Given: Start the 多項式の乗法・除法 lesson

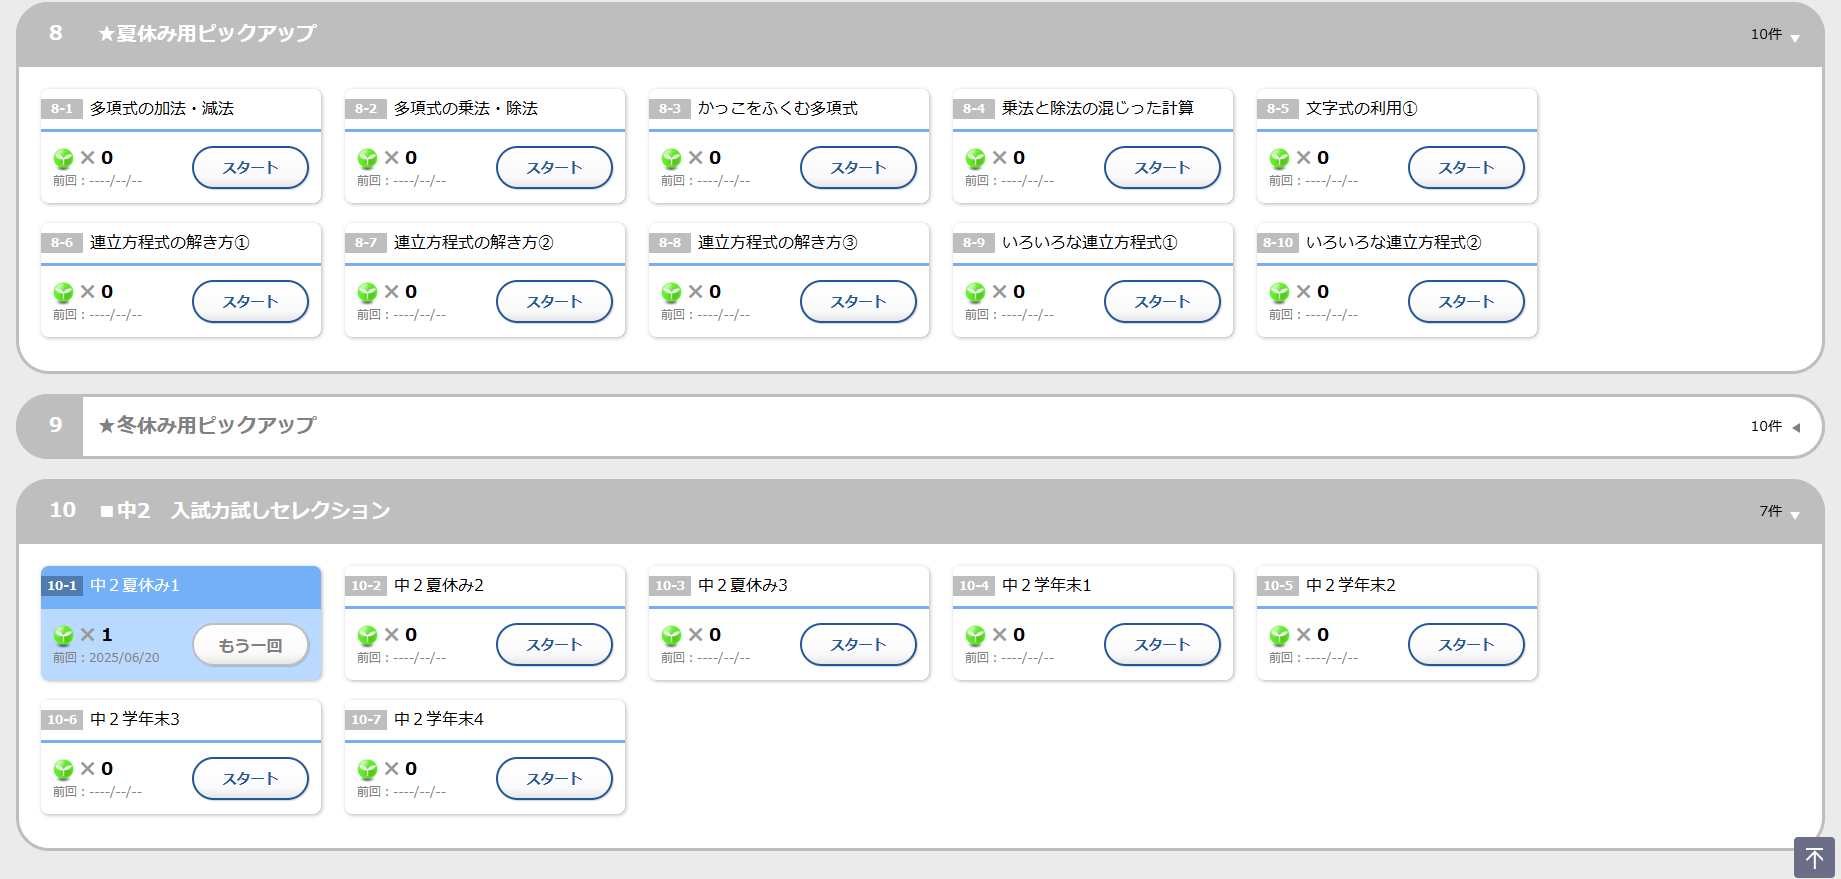Looking at the screenshot, I should click(x=554, y=168).
